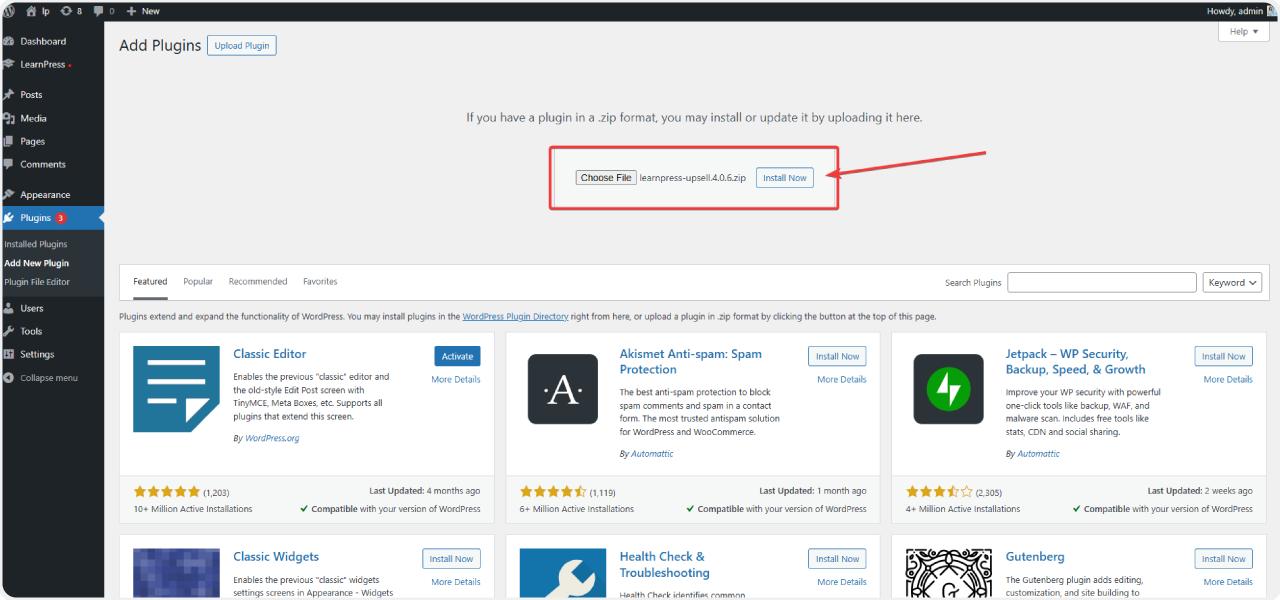
Task: Expand the Help panel
Action: tap(1244, 32)
